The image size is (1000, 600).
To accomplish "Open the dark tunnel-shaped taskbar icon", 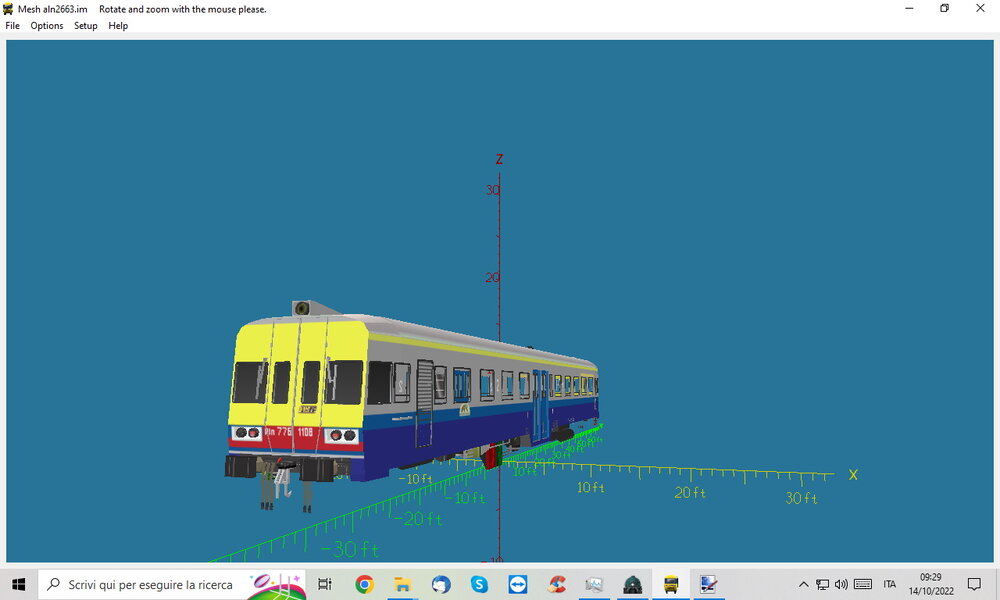I will [x=632, y=584].
